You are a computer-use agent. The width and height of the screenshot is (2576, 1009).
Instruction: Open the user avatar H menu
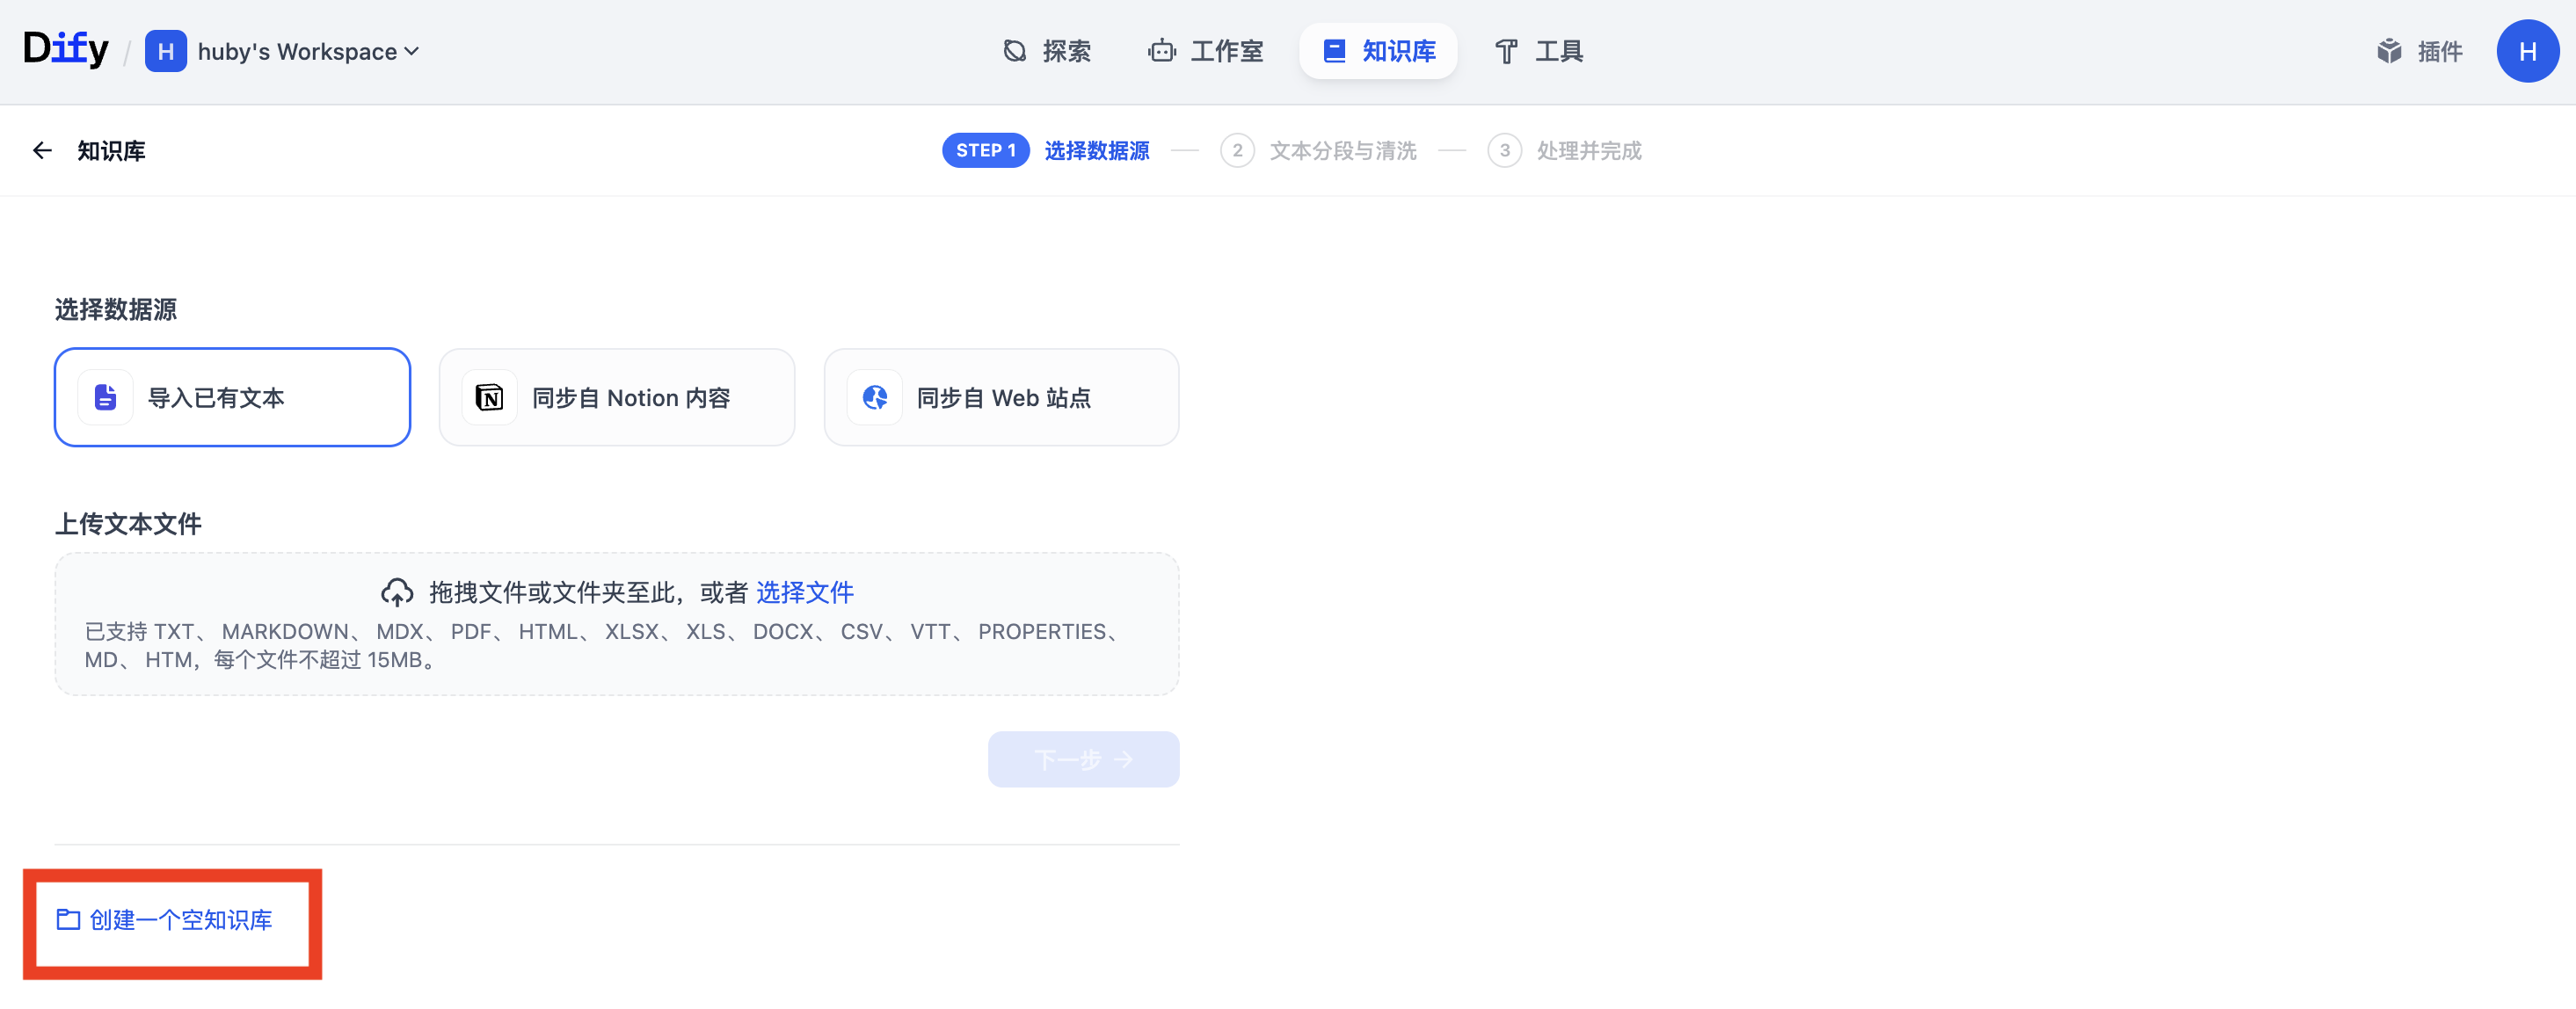[x=2527, y=51]
